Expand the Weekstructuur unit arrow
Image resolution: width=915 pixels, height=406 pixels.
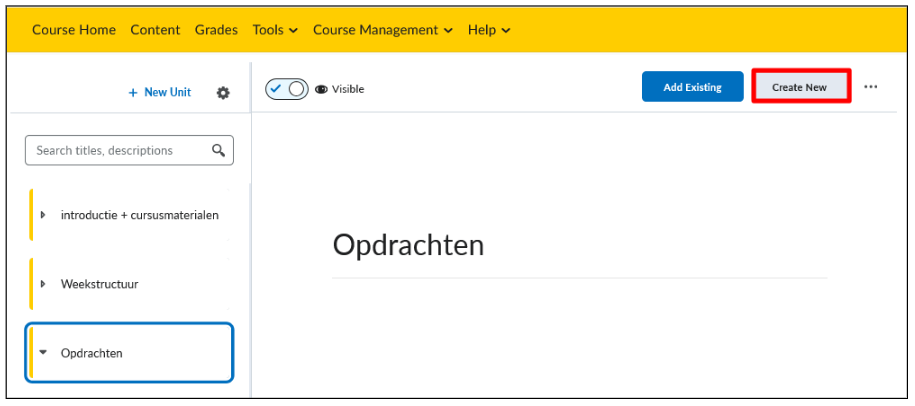(x=43, y=284)
